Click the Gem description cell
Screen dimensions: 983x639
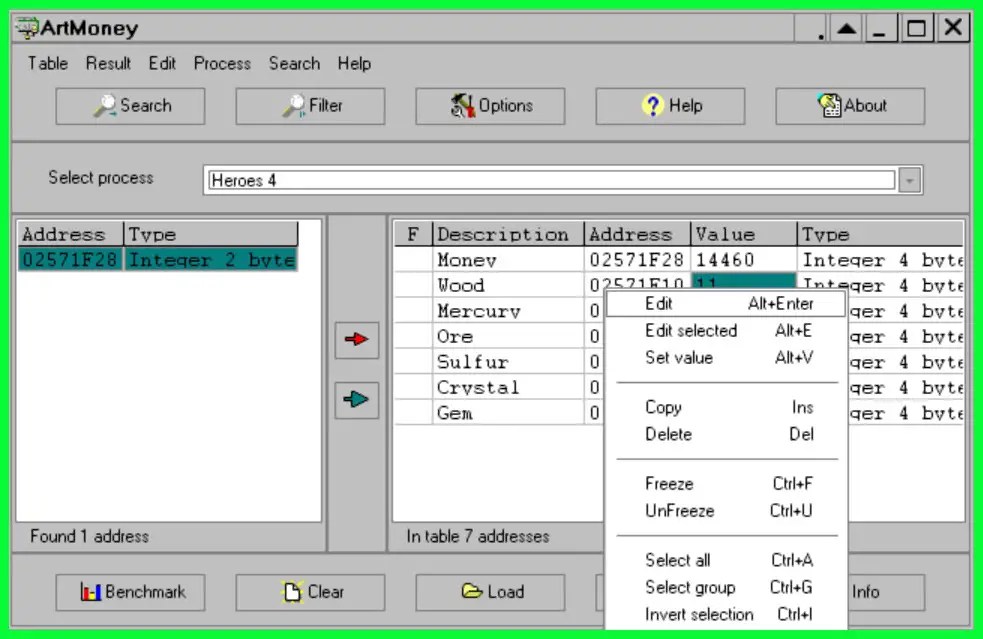[x=508, y=413]
